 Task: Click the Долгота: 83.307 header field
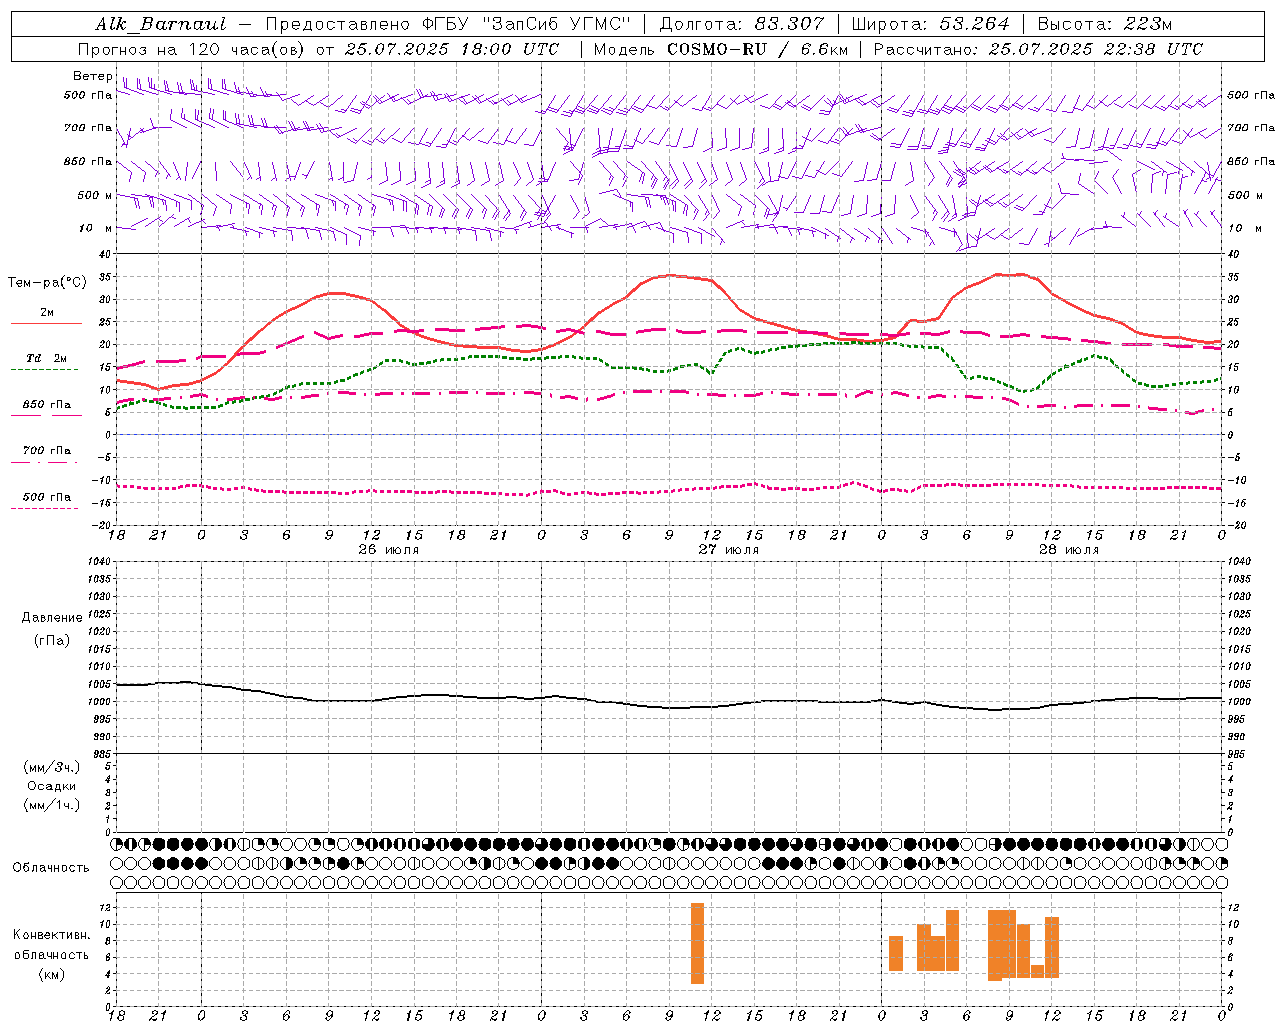[x=742, y=24]
